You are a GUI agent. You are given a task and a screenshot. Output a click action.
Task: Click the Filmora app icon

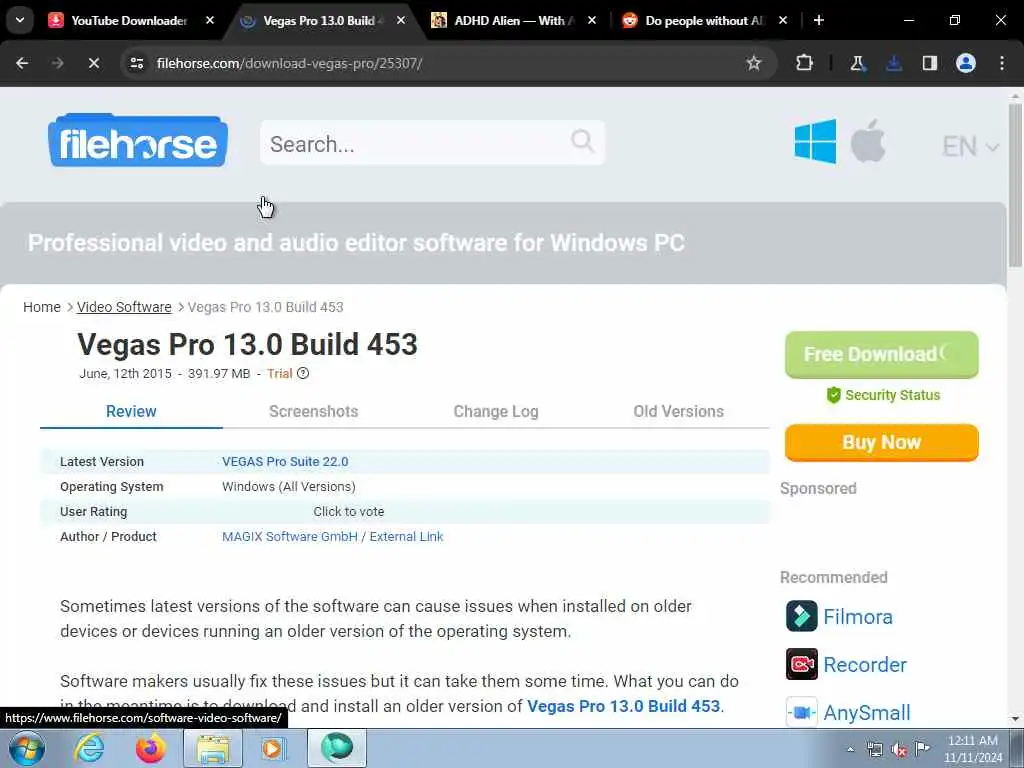coord(801,616)
